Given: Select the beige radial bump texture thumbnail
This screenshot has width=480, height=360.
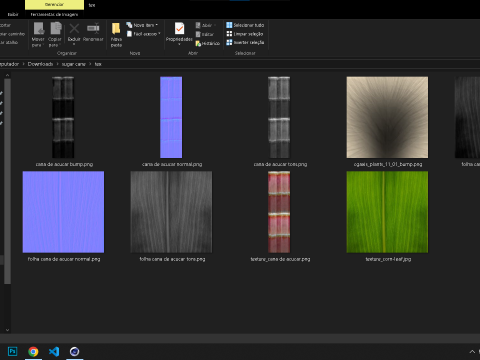Looking at the screenshot, I should pos(387,117).
